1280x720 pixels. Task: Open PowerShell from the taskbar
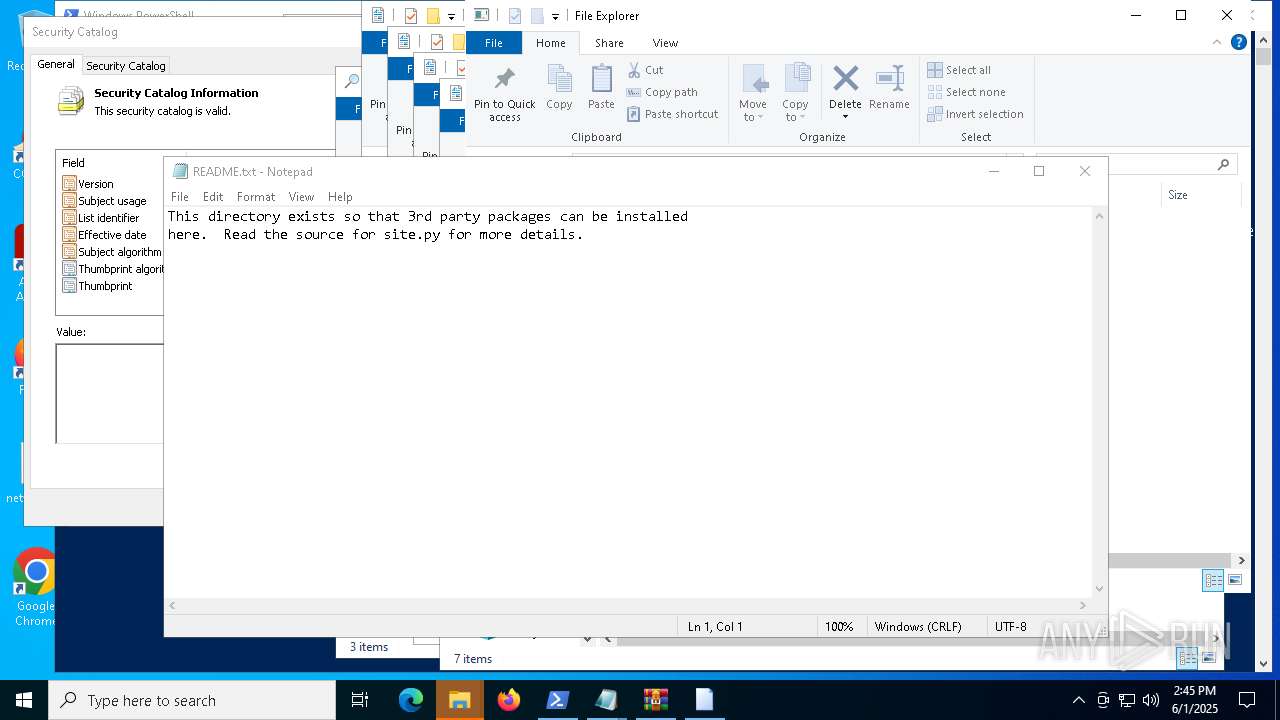click(x=558, y=700)
